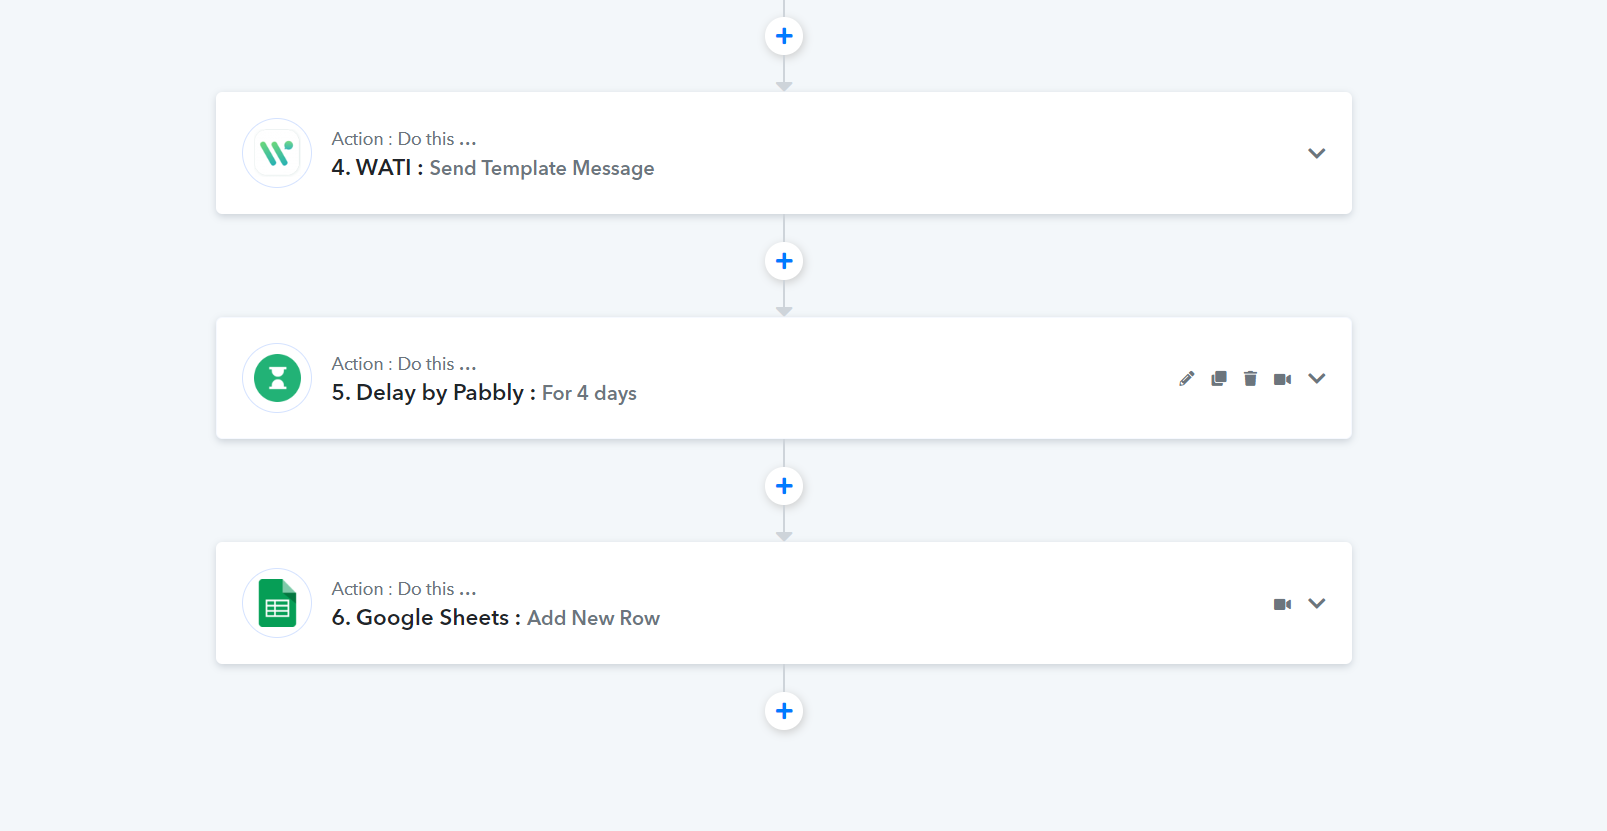
Task: Open the Google Sheets Add New Row title
Action: coord(496,618)
